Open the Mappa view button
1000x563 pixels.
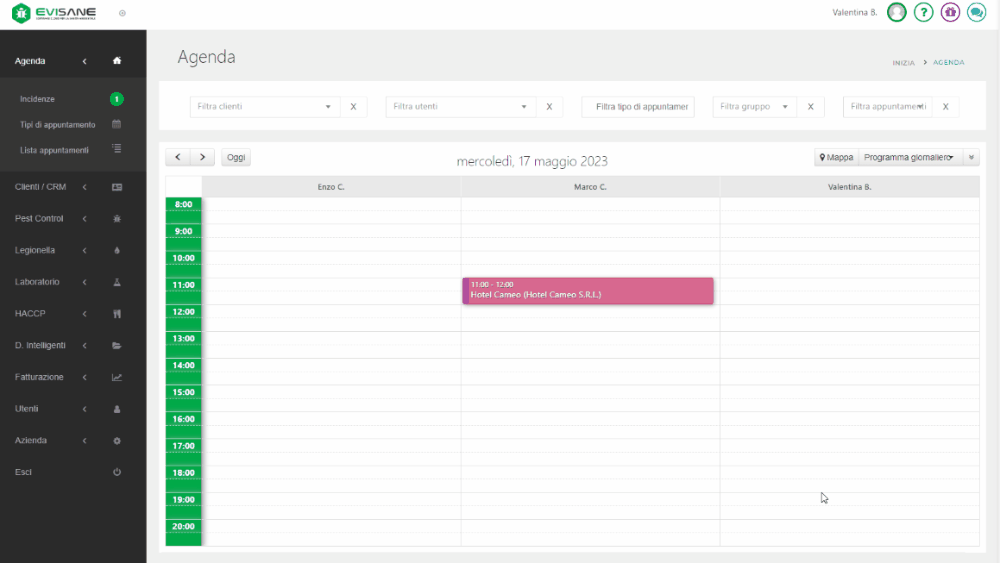click(836, 157)
